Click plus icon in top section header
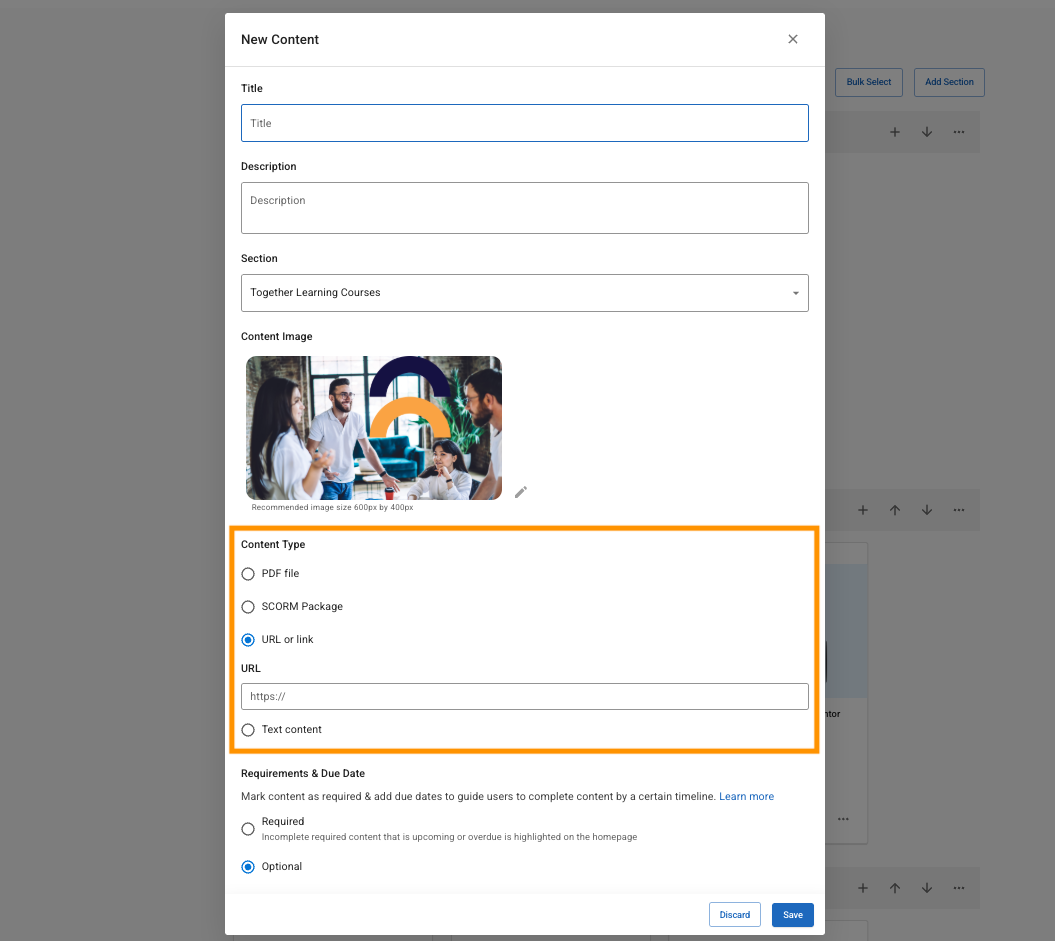 click(x=895, y=132)
